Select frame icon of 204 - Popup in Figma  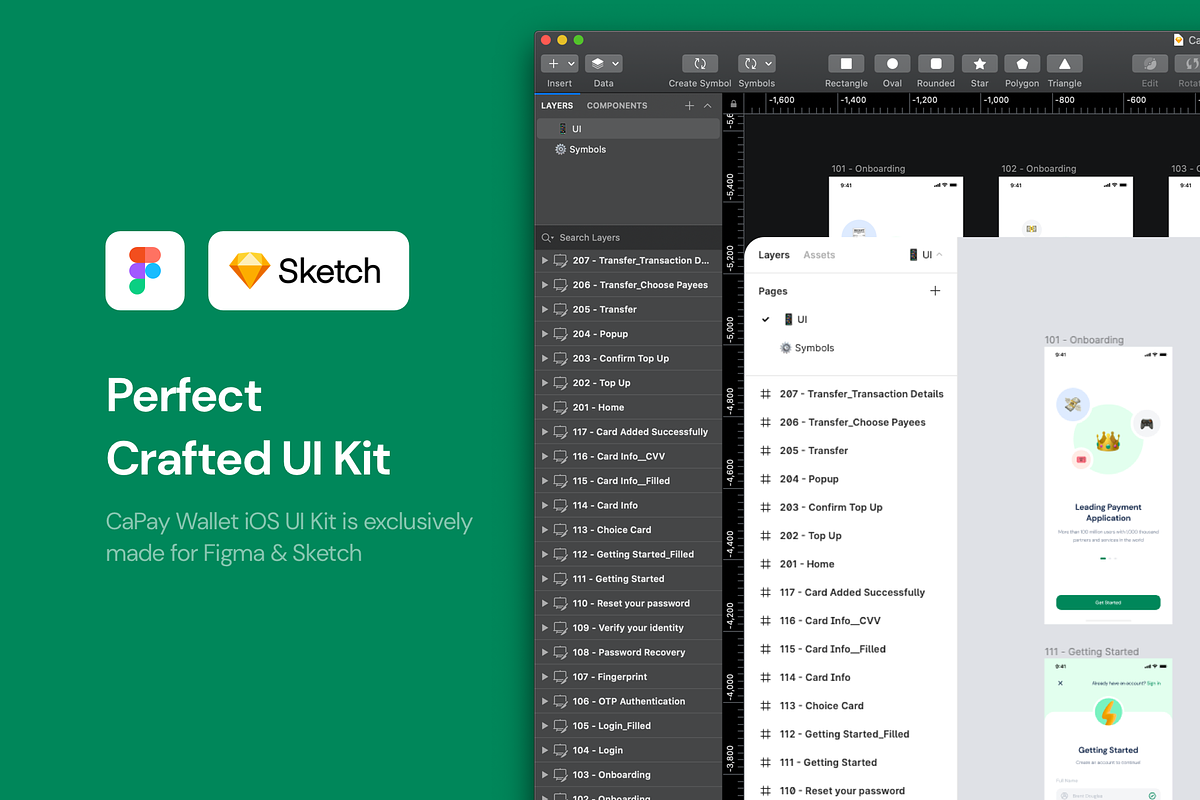pyautogui.click(x=766, y=479)
